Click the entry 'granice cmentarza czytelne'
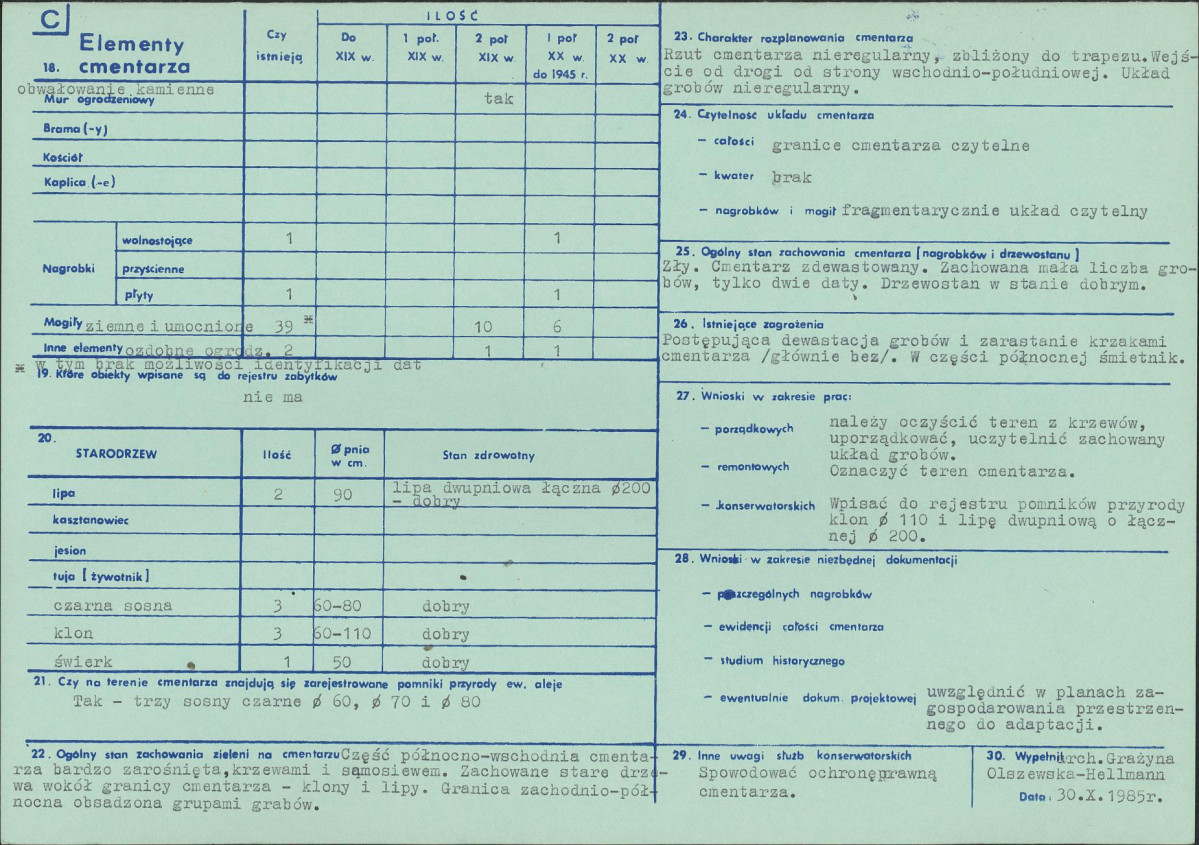 coord(901,145)
